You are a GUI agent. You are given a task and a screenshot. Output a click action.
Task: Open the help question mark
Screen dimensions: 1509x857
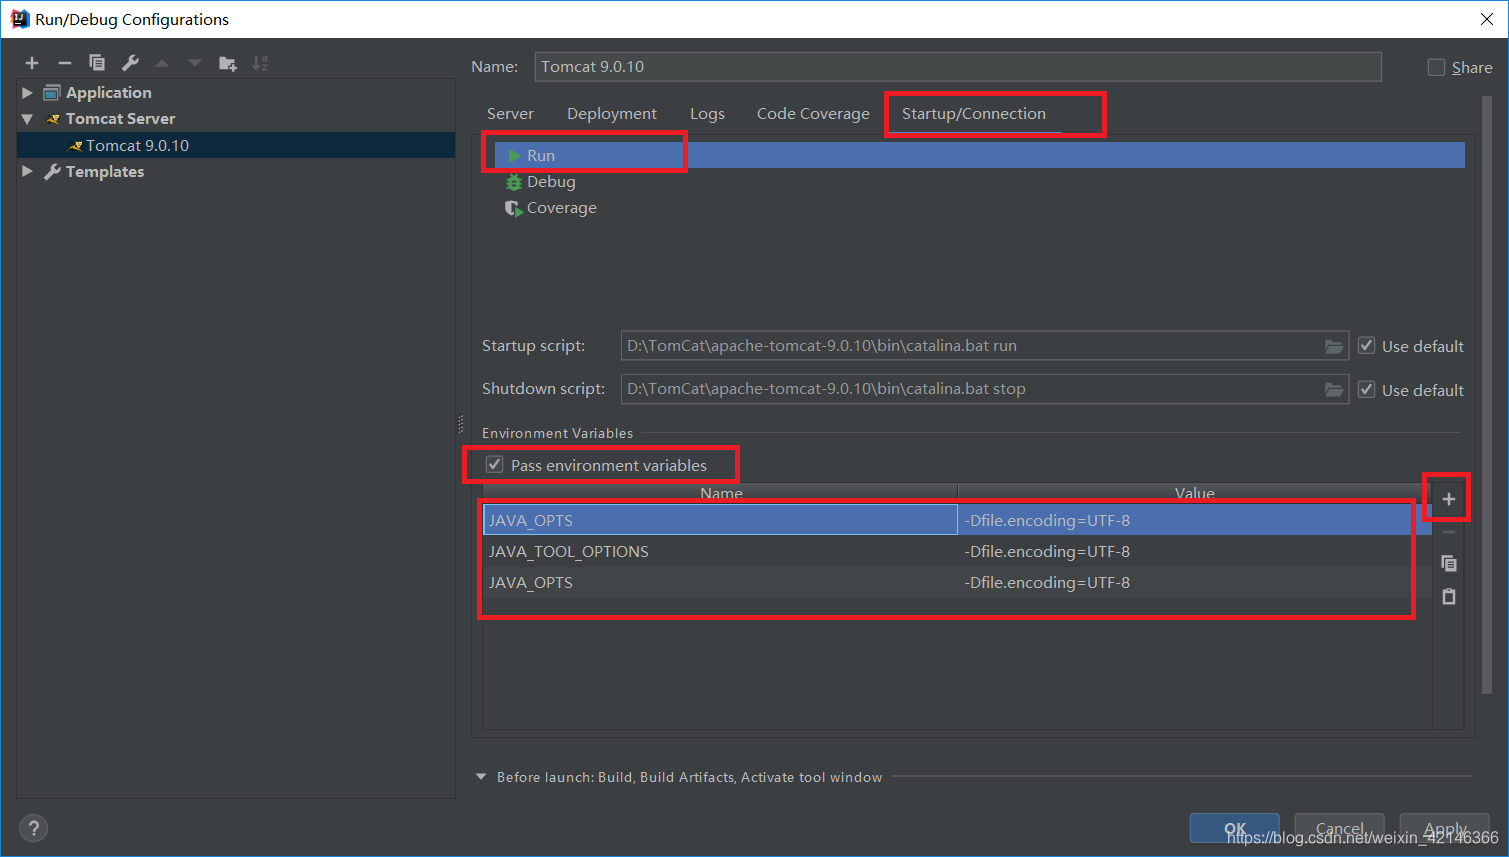click(33, 828)
